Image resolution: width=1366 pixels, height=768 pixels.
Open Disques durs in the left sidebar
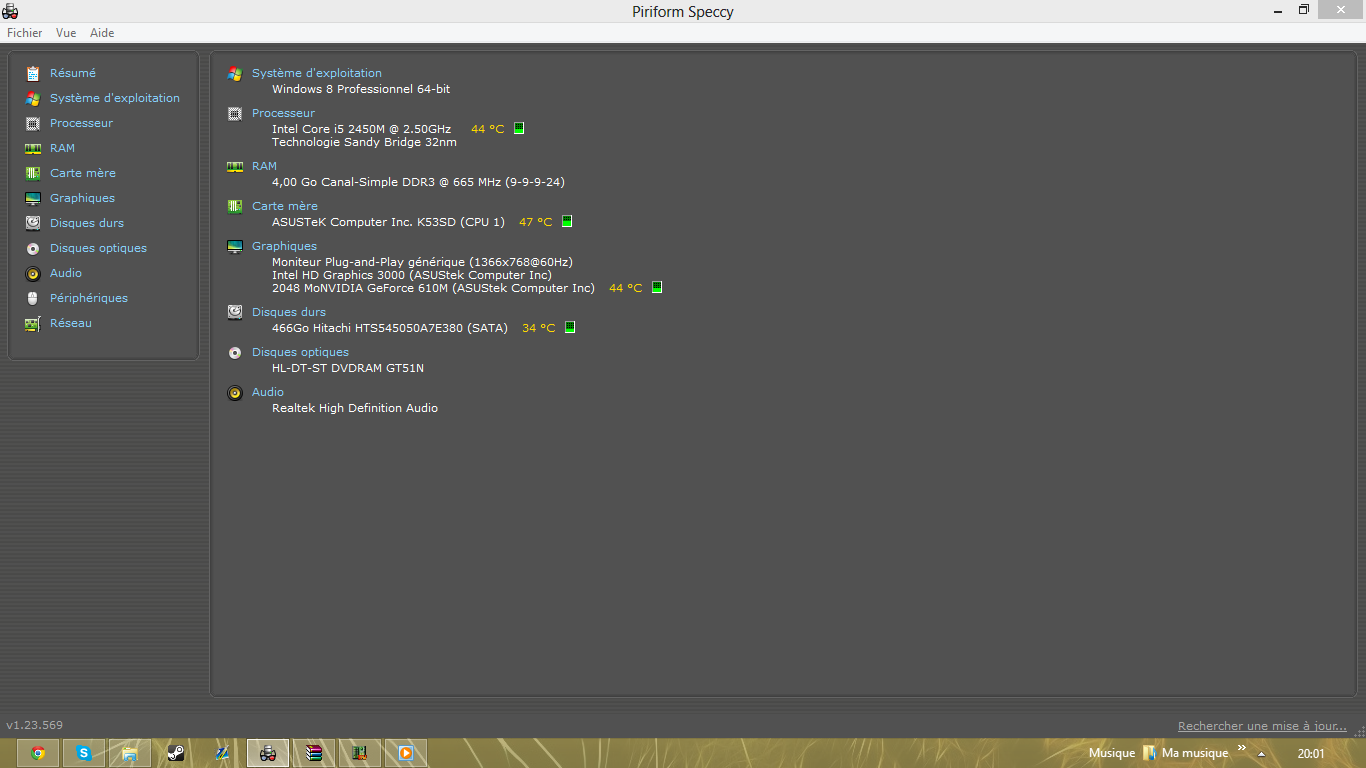(87, 223)
